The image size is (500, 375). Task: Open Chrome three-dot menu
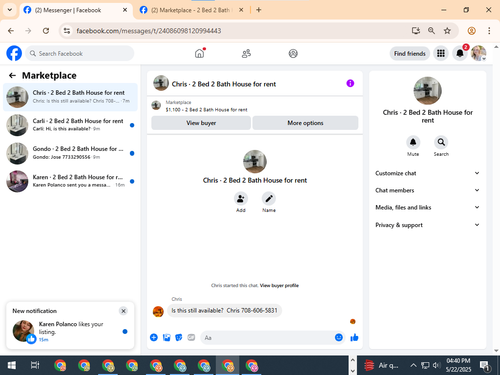[489, 31]
